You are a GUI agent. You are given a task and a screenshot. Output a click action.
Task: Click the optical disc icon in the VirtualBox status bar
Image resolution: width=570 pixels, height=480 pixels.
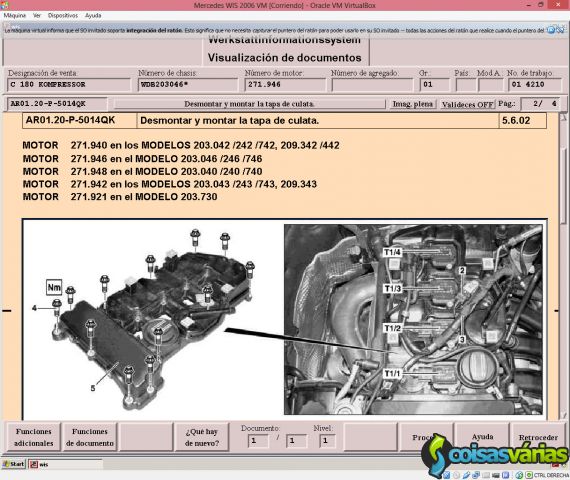coord(456,475)
